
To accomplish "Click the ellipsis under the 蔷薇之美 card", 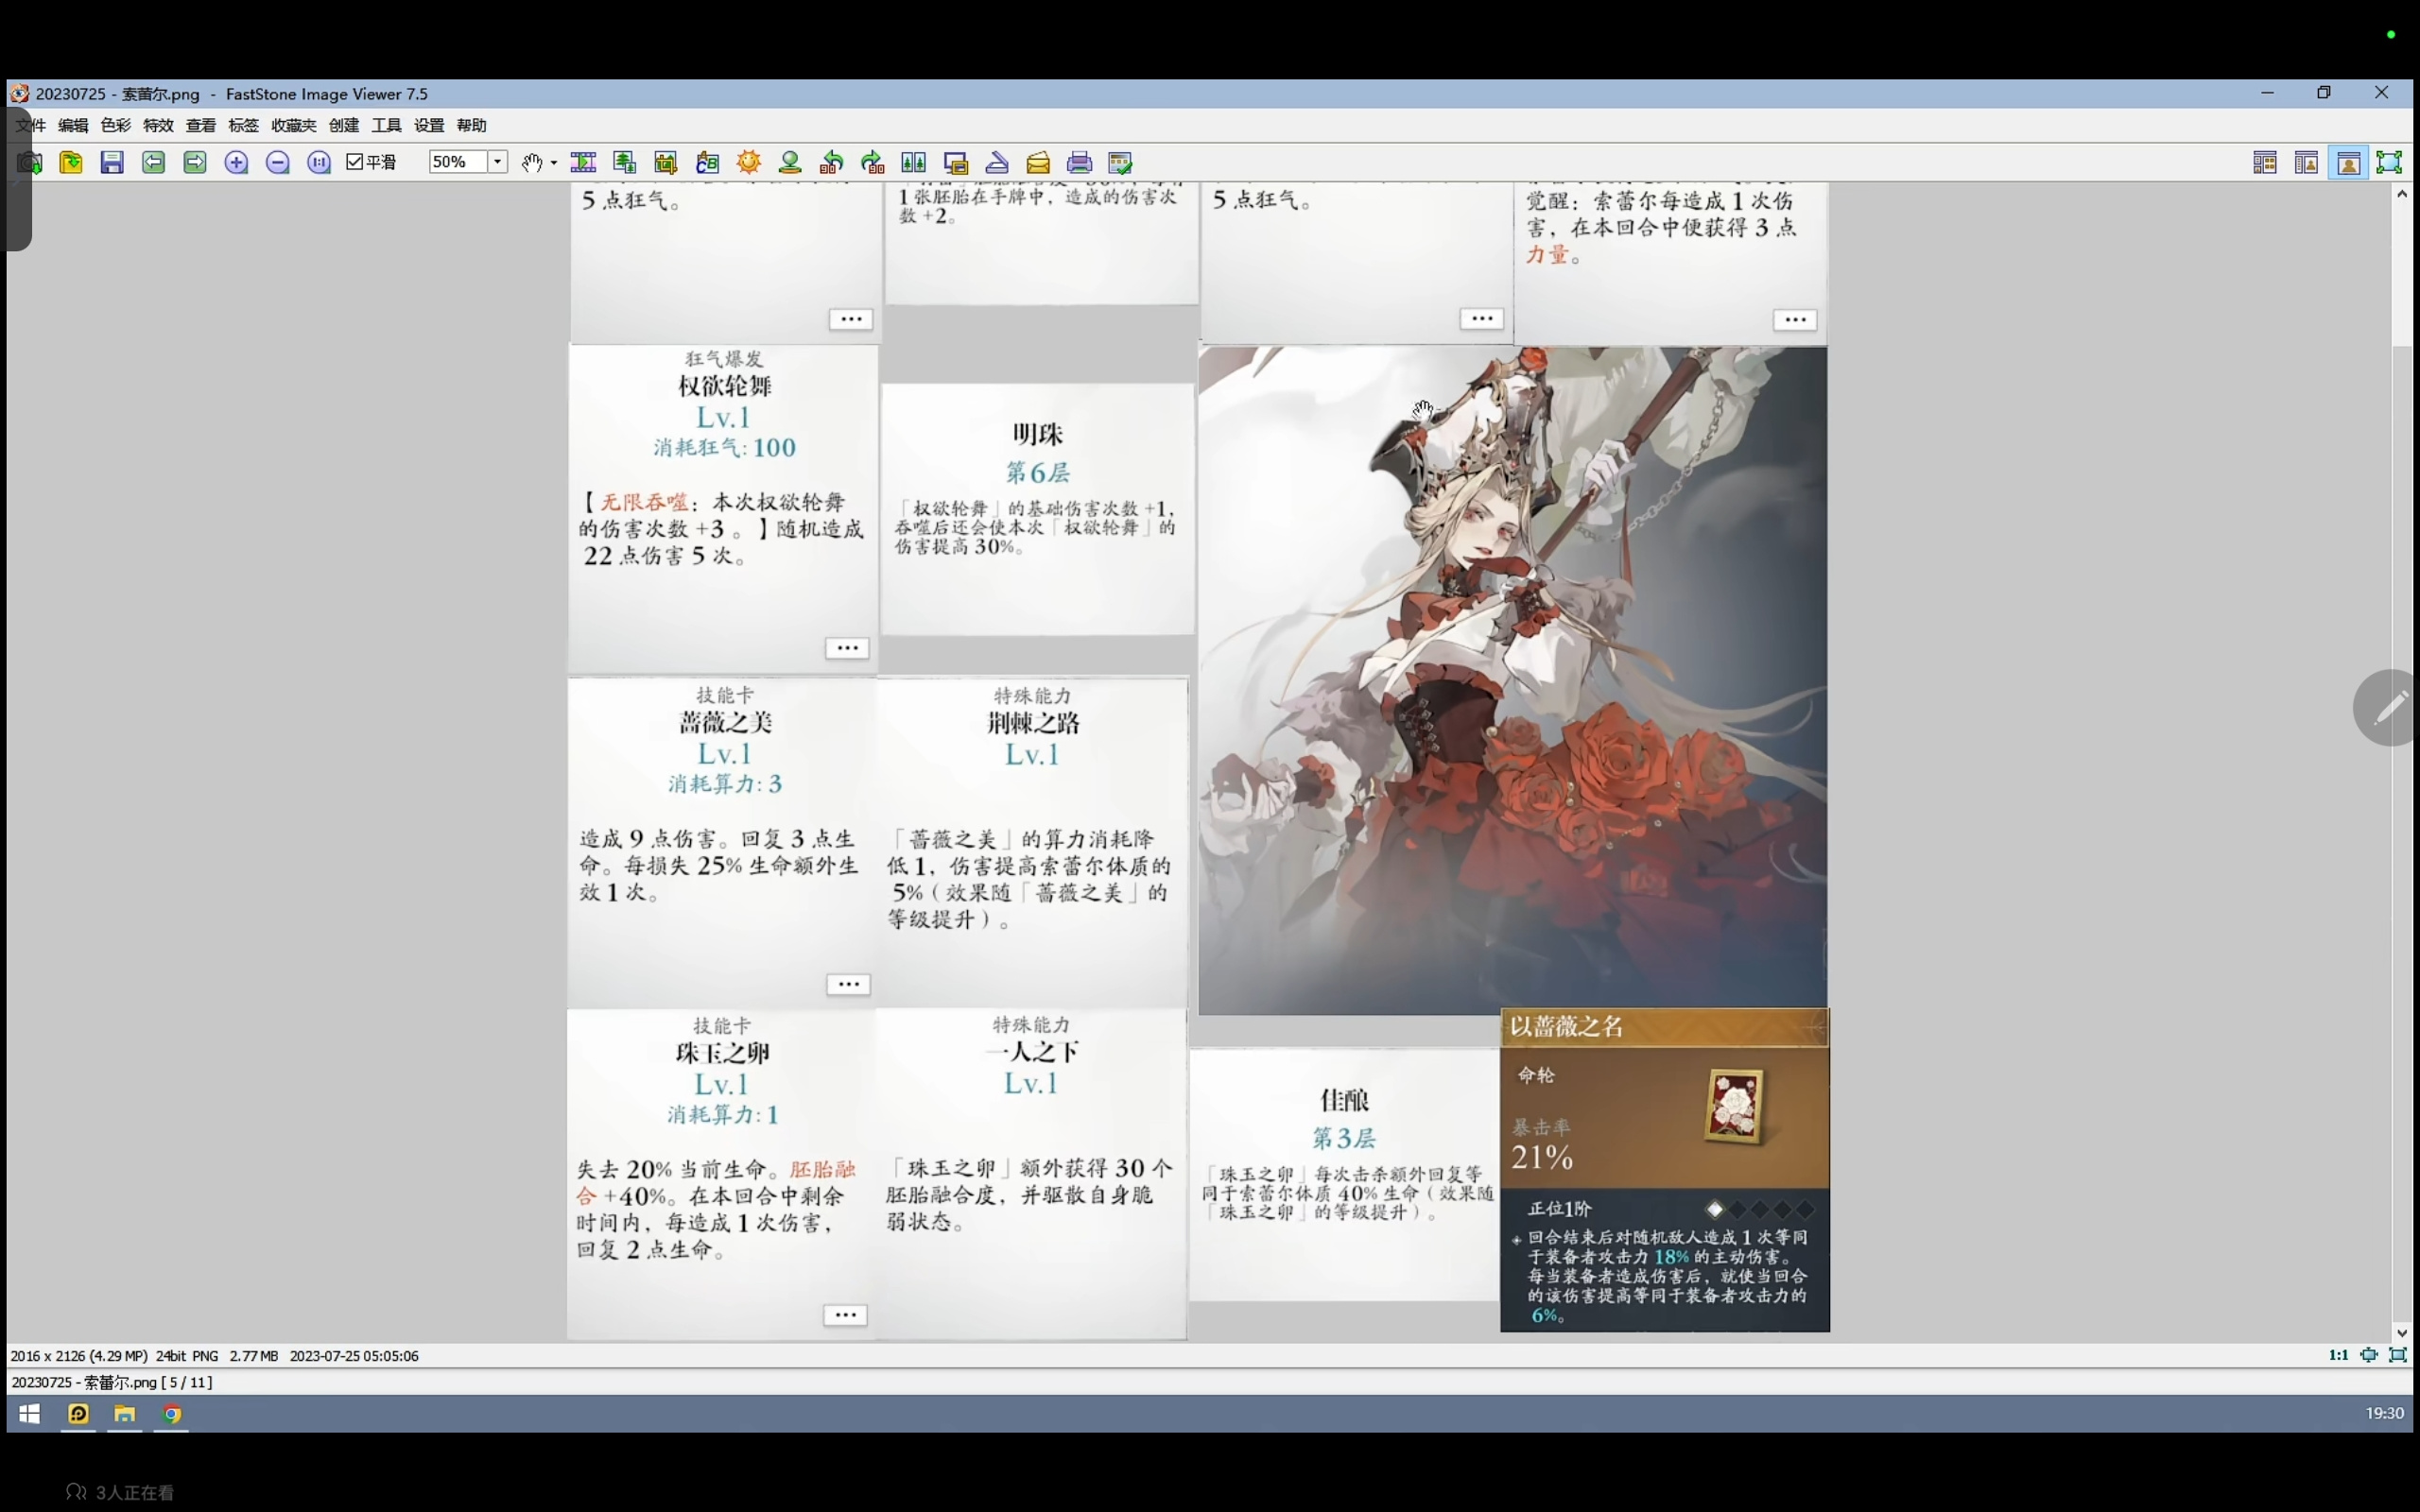I will pos(848,984).
